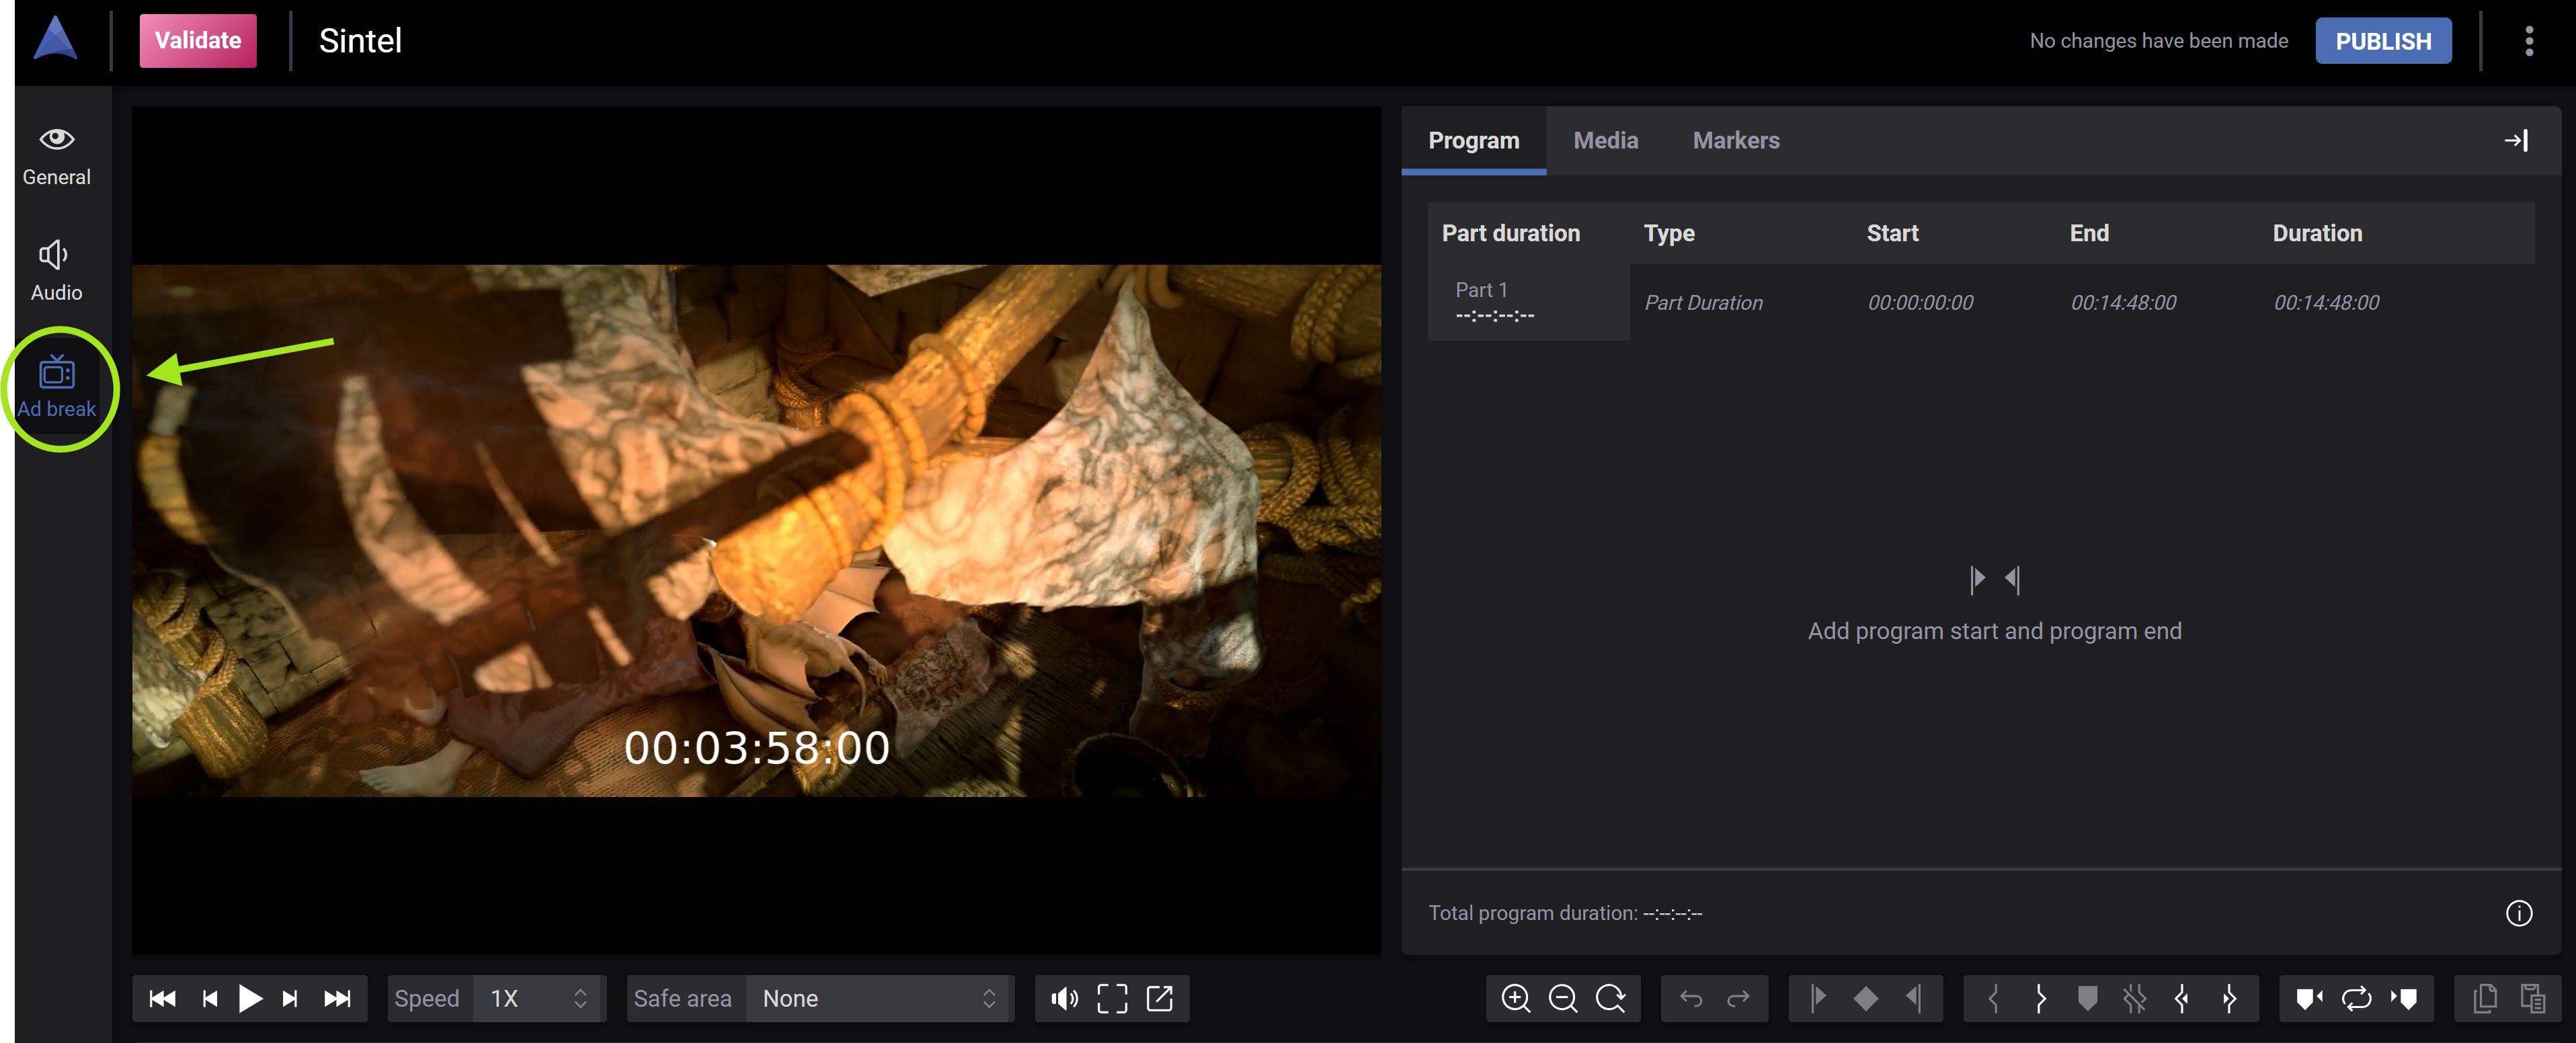
Task: Click 'Add program start and program end' hint
Action: [1994, 631]
